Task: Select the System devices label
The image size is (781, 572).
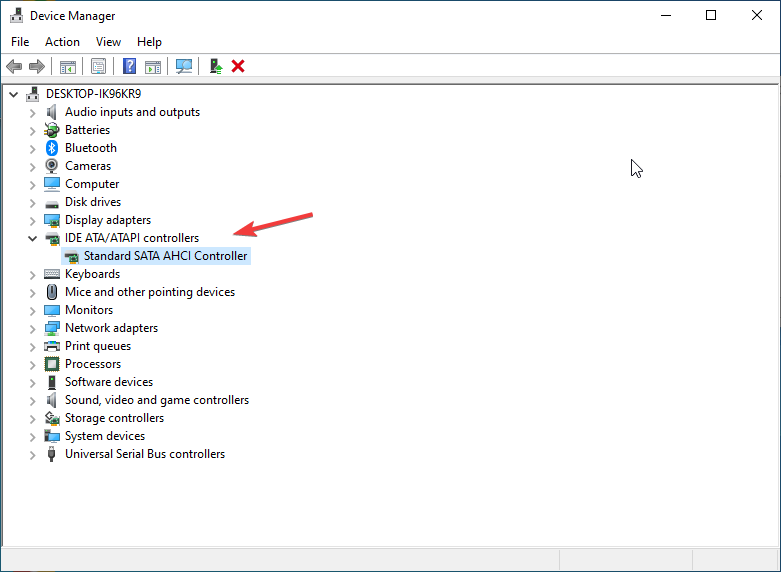Action: pyautogui.click(x=105, y=436)
